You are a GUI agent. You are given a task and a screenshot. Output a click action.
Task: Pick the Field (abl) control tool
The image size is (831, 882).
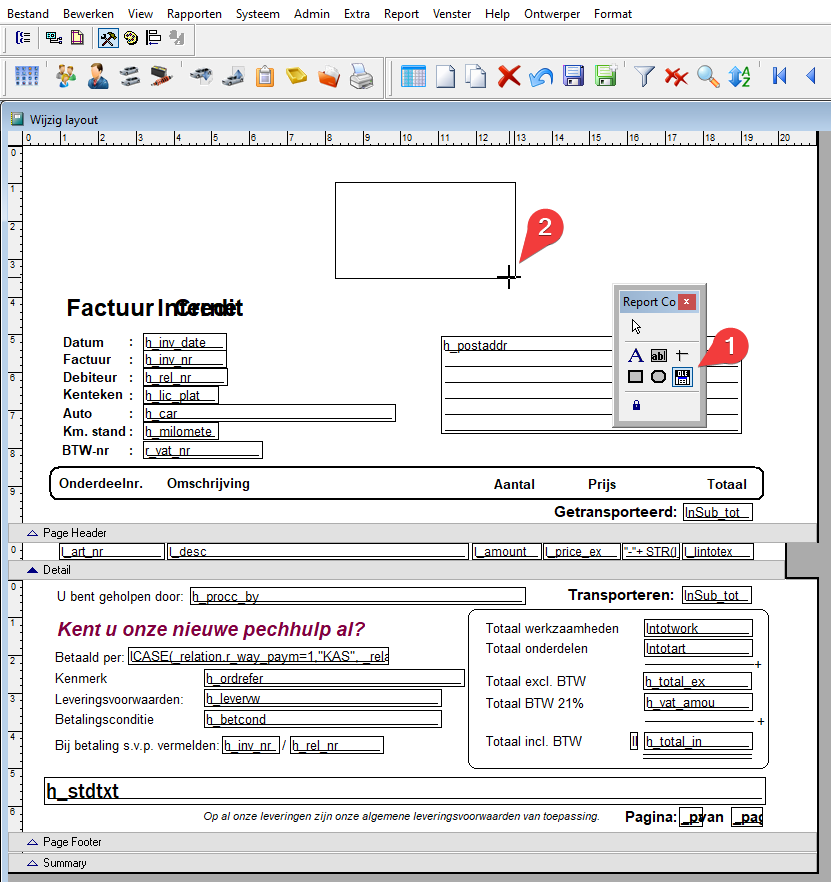(x=659, y=355)
